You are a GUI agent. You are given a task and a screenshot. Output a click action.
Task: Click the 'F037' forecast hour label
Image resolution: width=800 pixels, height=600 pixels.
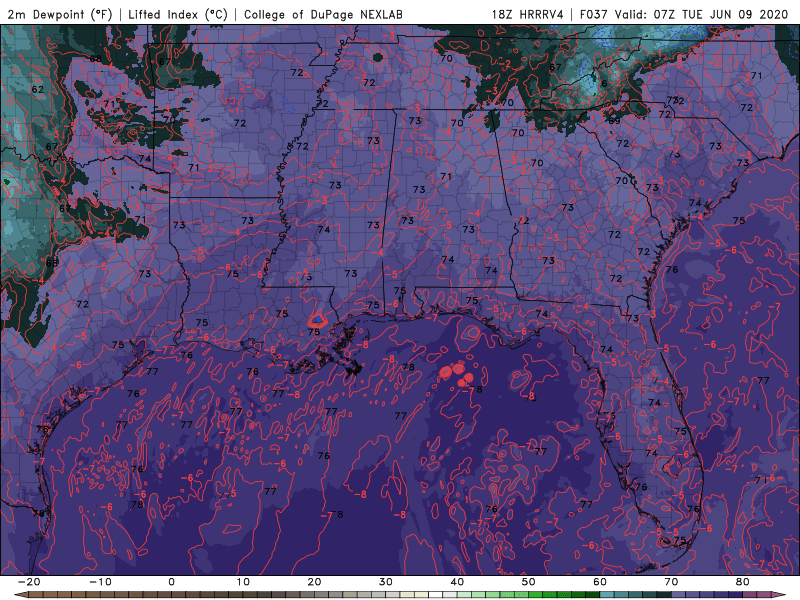point(594,14)
